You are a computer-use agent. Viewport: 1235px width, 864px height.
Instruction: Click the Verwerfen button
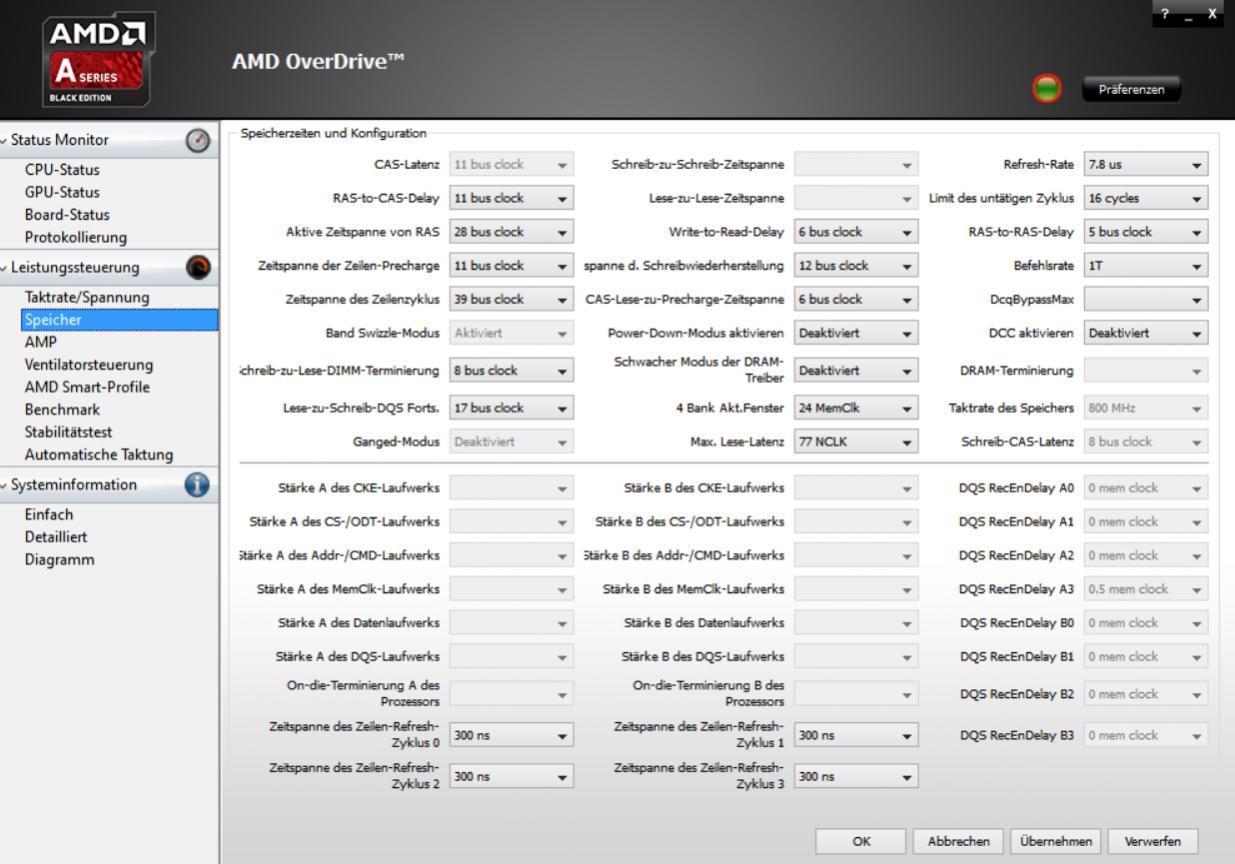pyautogui.click(x=1152, y=842)
